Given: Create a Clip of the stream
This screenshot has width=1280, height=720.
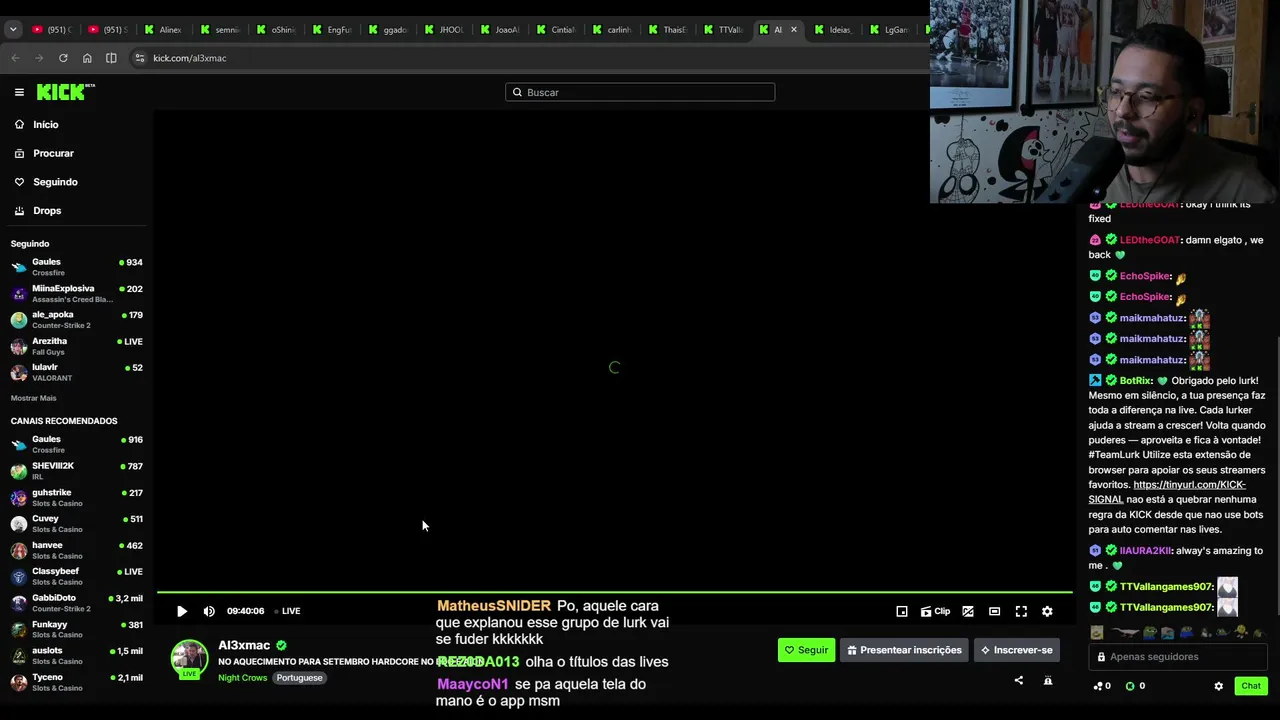Looking at the screenshot, I should pos(935,611).
